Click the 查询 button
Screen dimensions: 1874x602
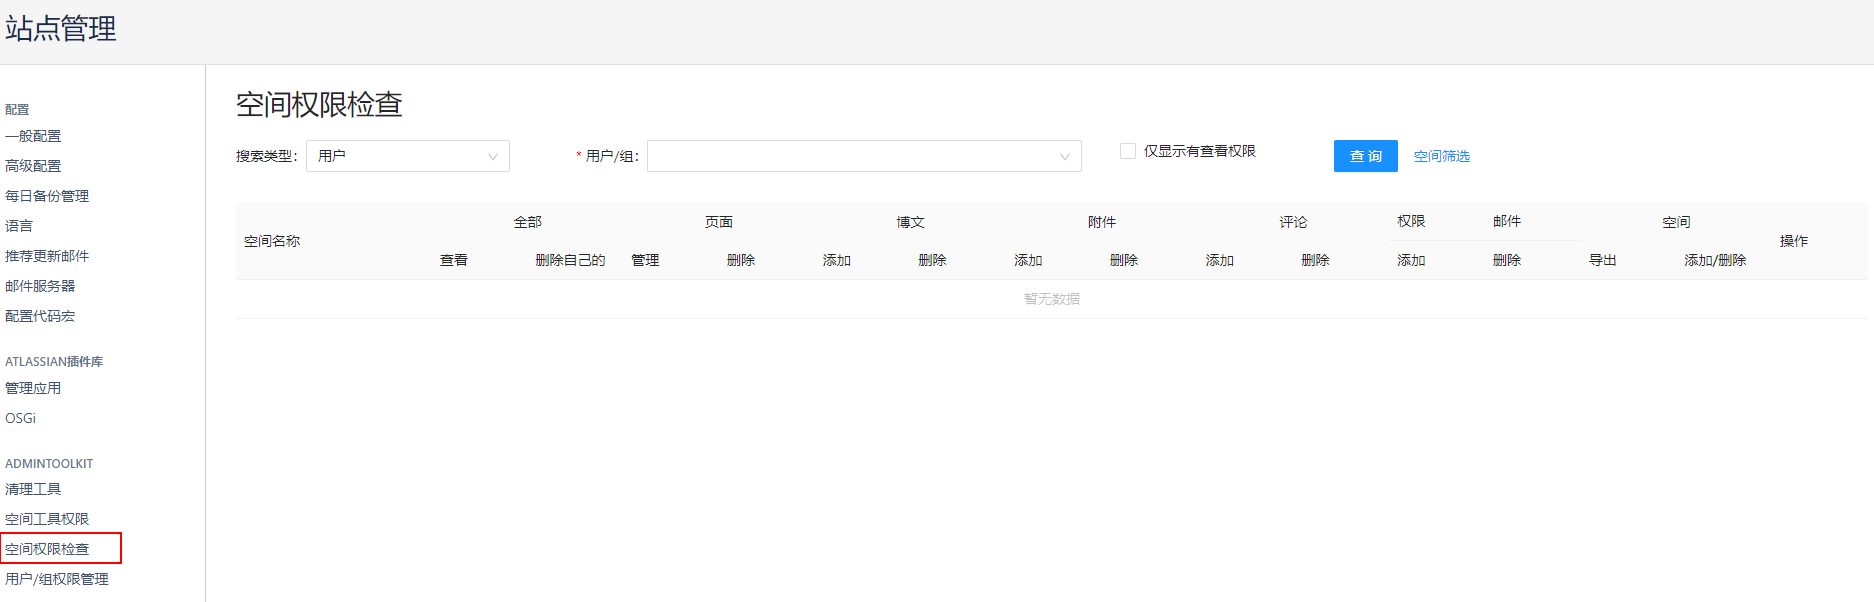(1365, 156)
